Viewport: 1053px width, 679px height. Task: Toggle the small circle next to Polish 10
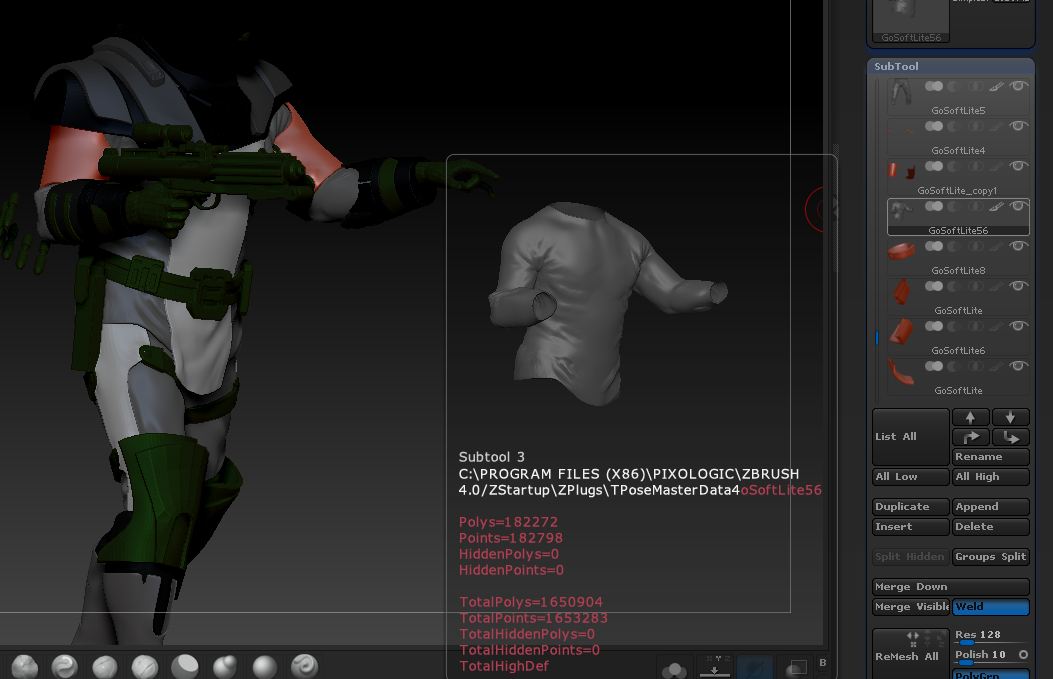point(1023,654)
